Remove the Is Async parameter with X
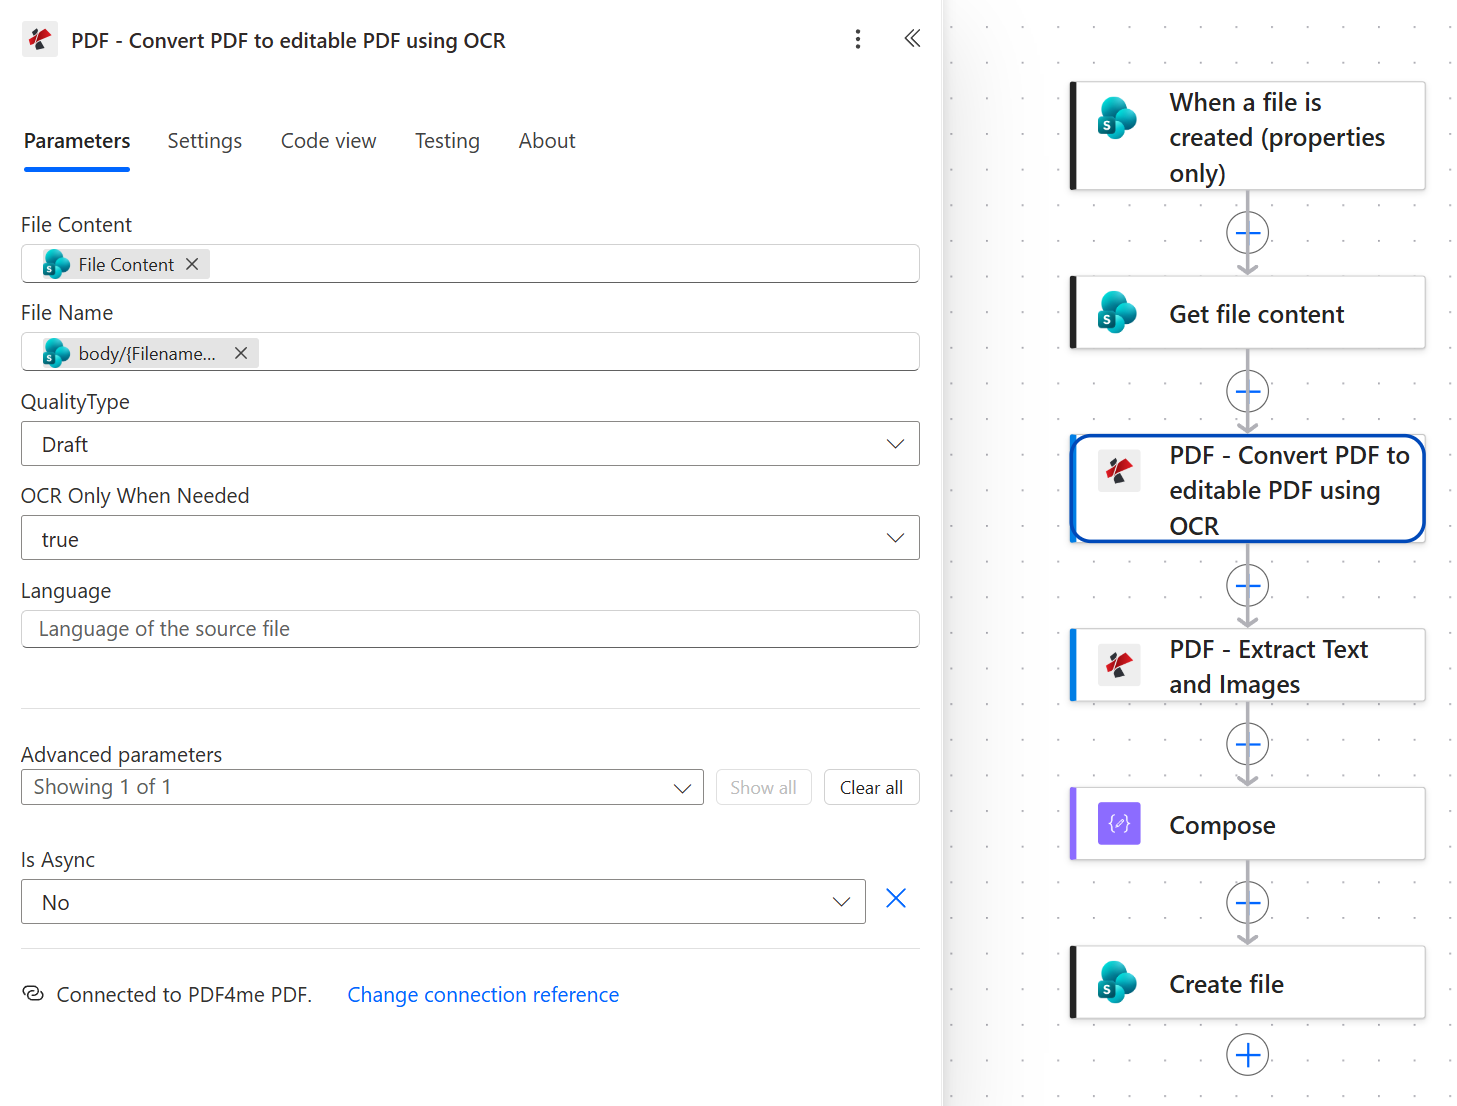 [896, 898]
